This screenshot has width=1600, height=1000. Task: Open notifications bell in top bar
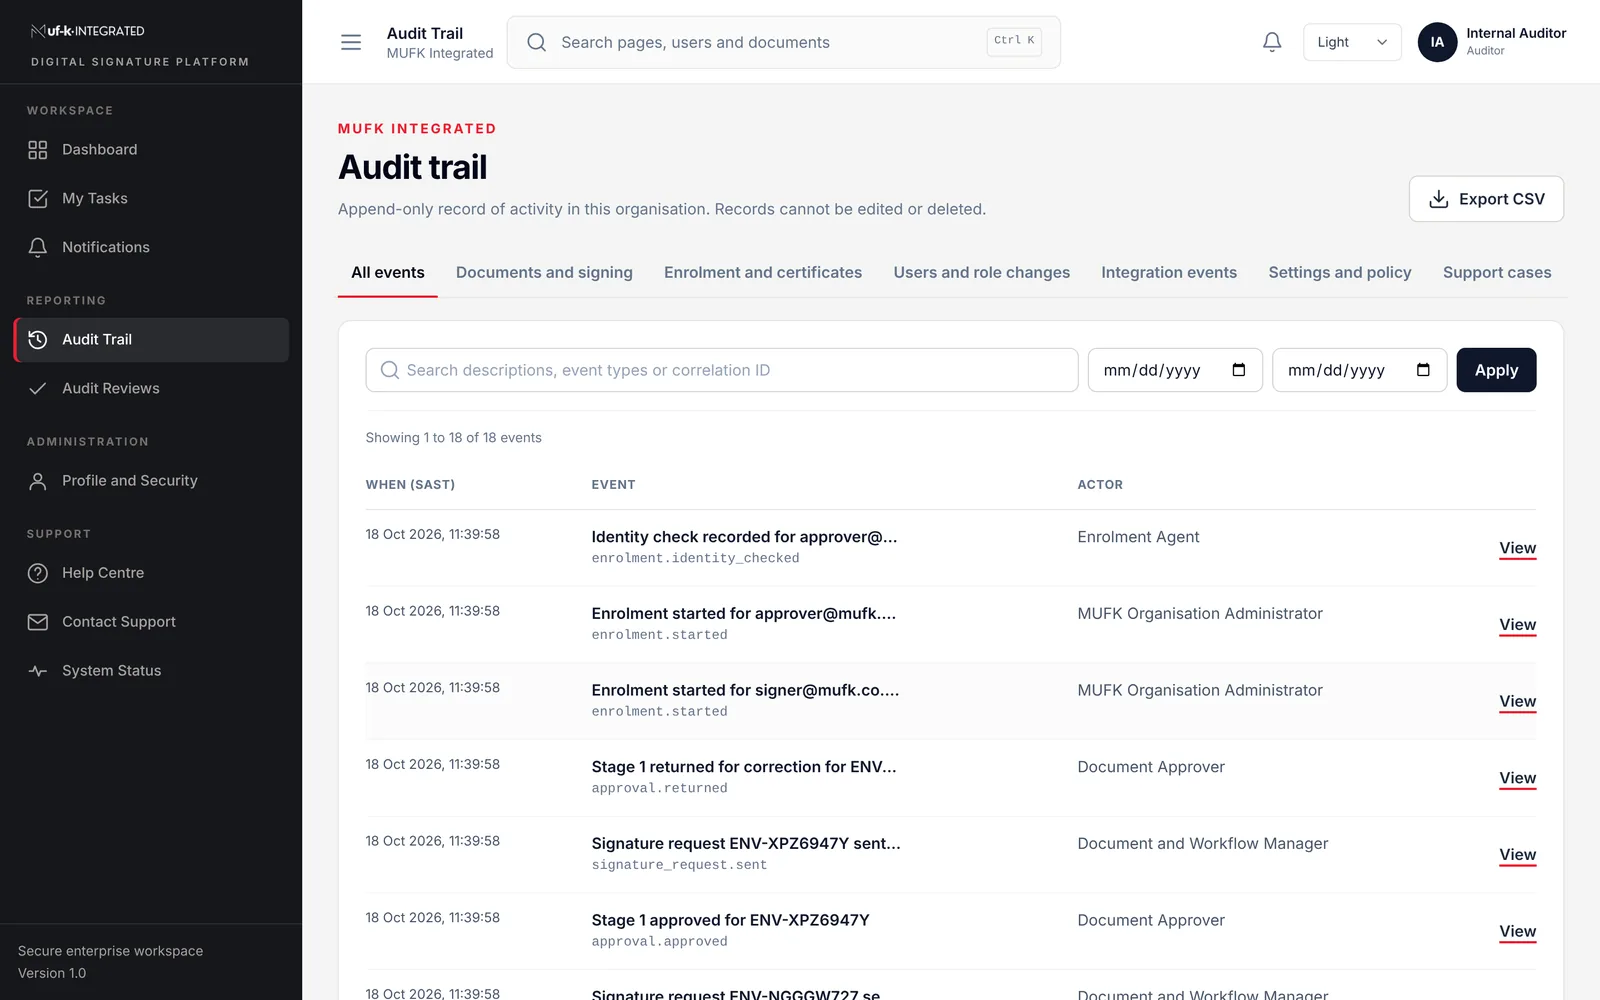[1272, 42]
